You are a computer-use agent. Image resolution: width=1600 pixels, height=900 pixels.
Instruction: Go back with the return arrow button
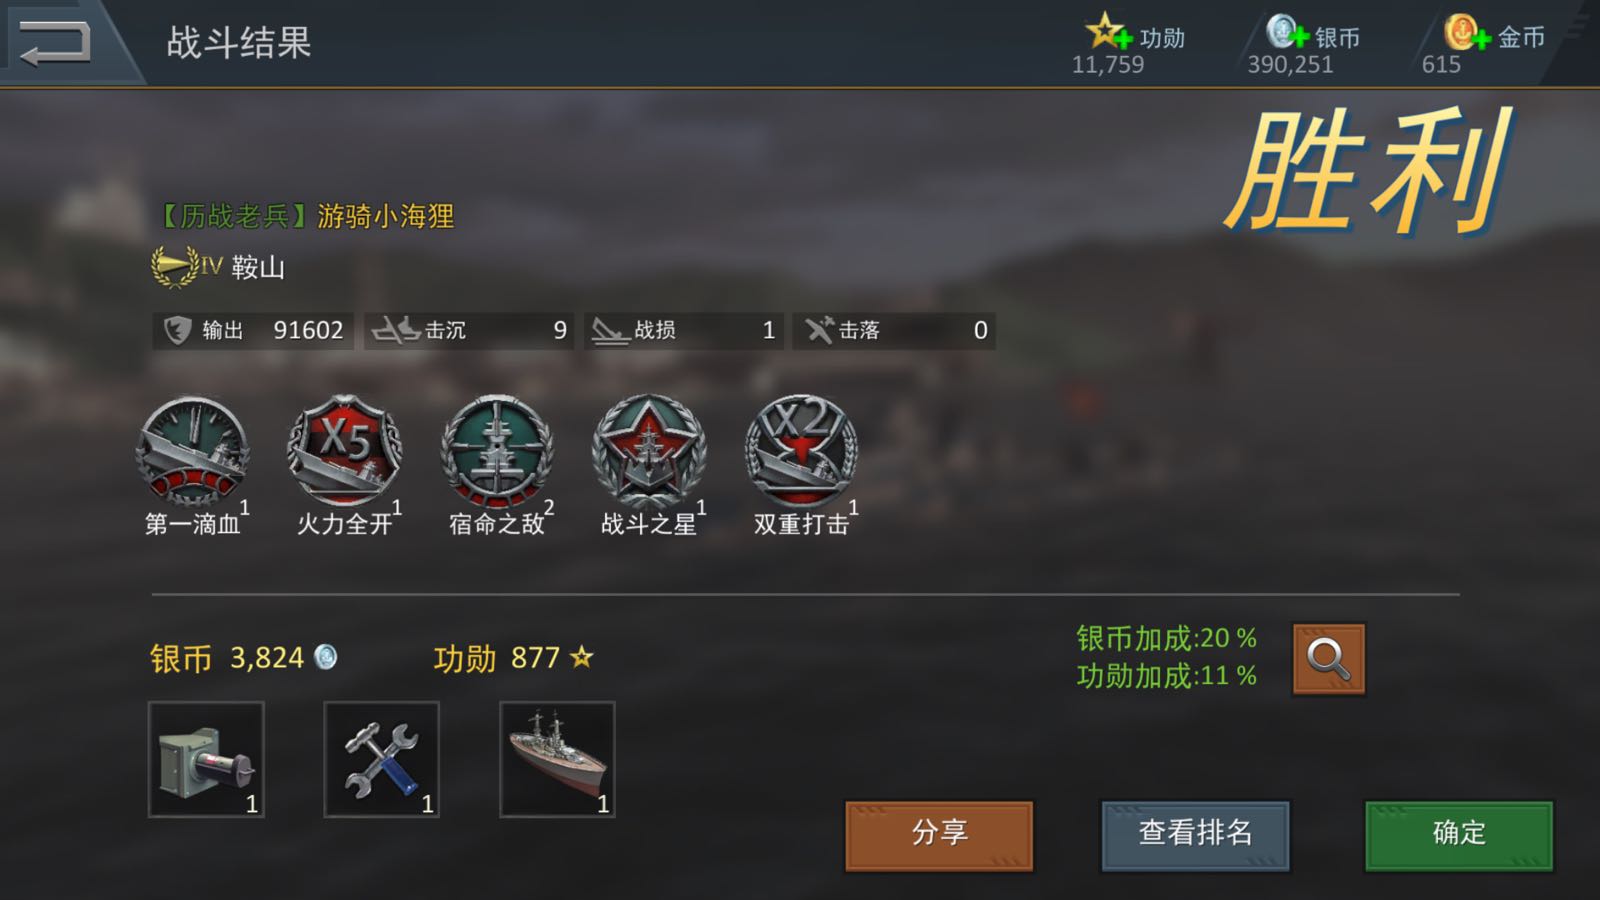tap(55, 42)
